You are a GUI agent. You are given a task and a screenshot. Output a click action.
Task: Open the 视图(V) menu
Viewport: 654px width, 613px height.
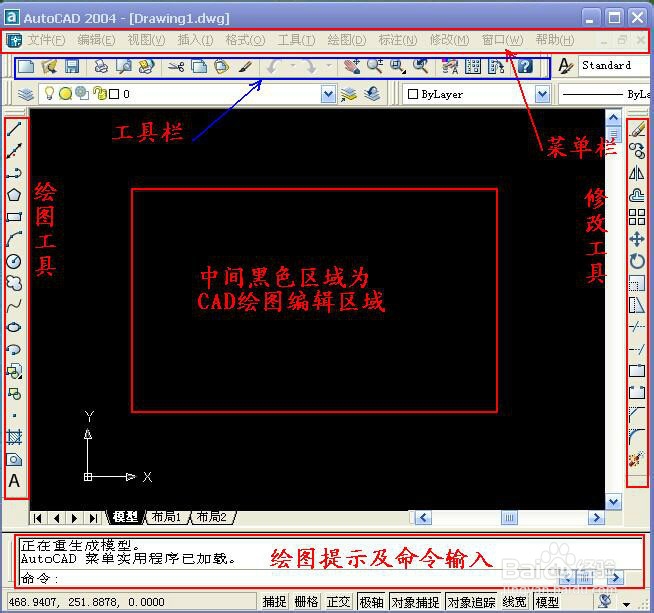(x=146, y=40)
